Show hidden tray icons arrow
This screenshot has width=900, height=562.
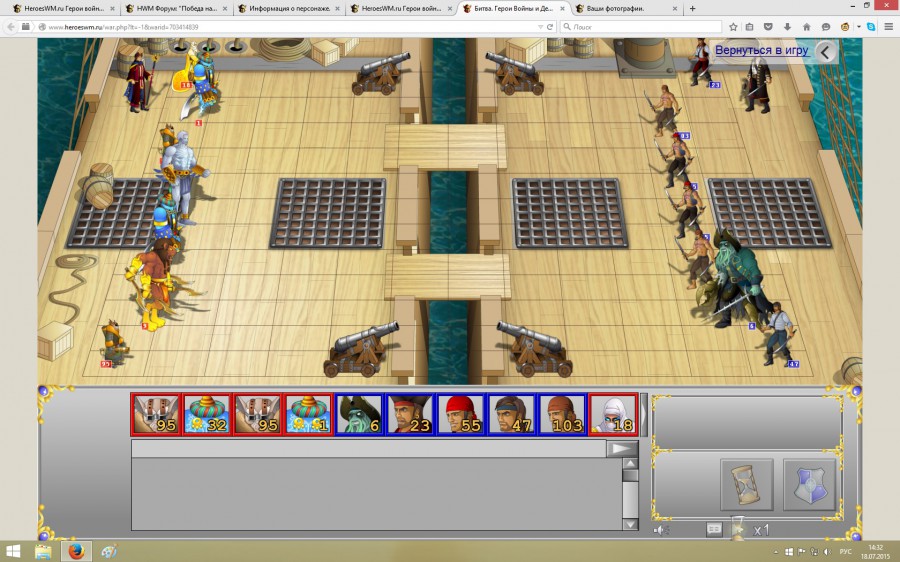pos(777,552)
